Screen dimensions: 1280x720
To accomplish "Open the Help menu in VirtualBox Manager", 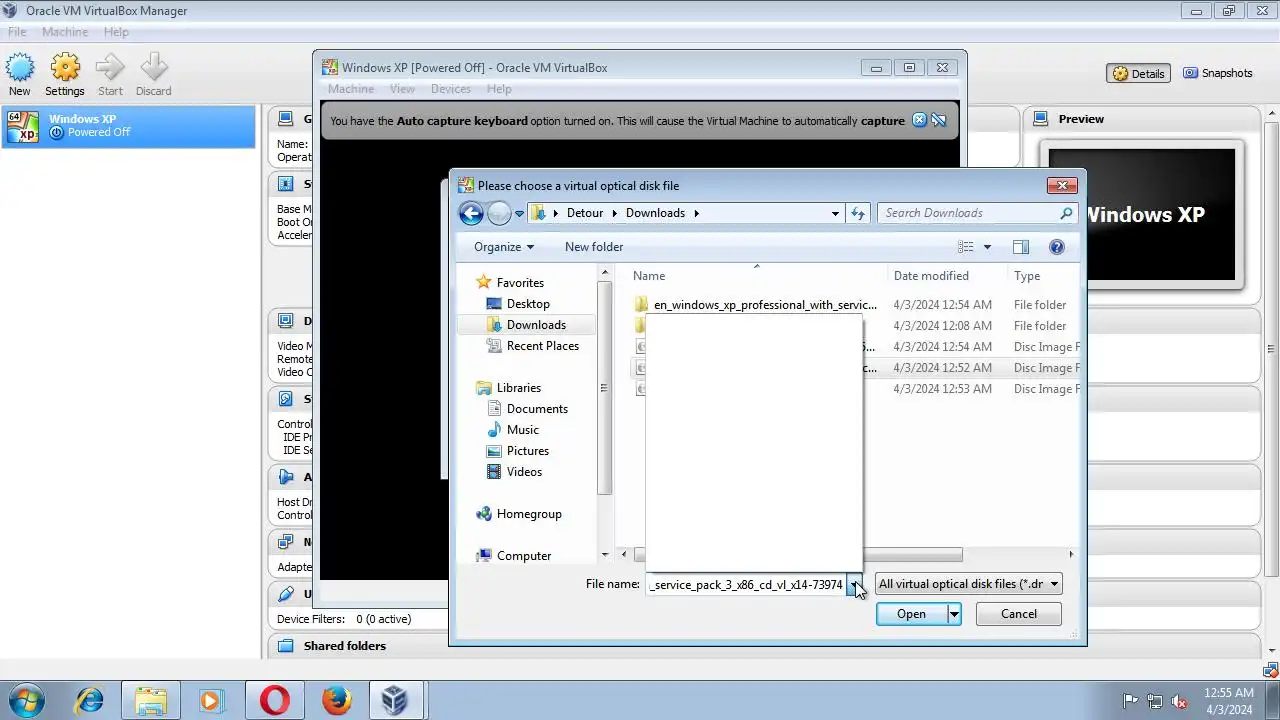I will point(116,32).
